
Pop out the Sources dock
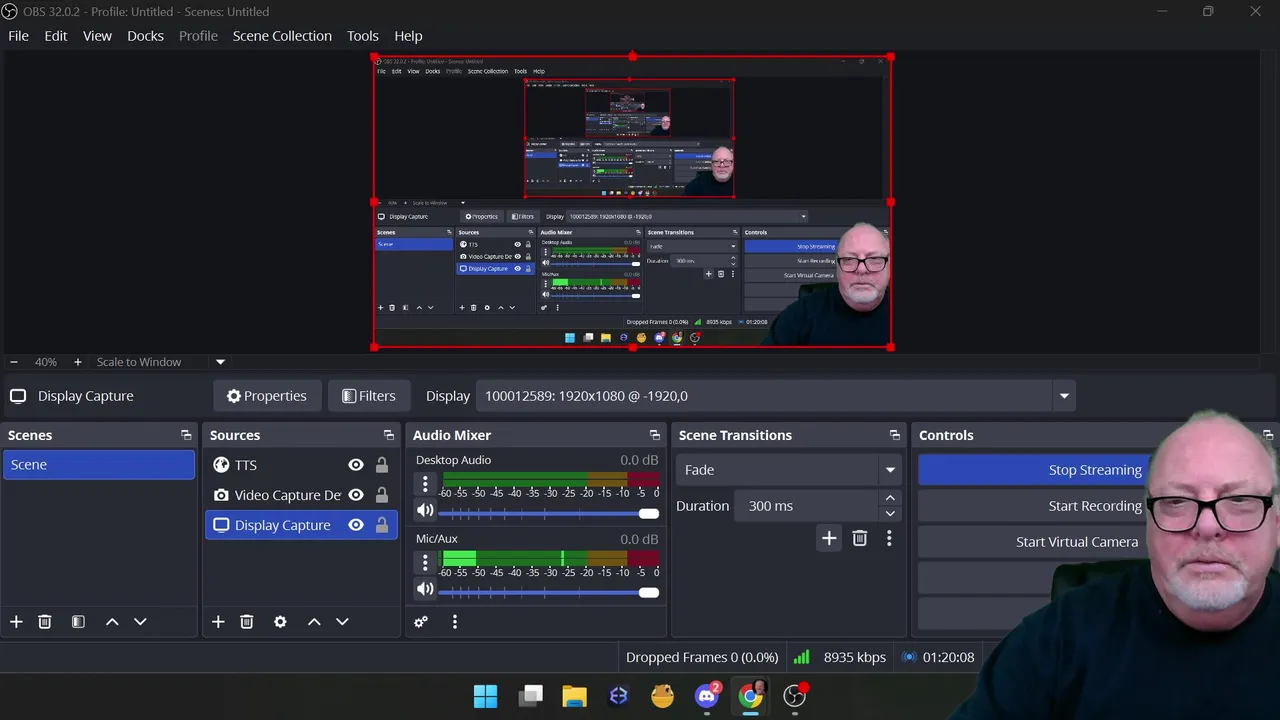pos(389,435)
